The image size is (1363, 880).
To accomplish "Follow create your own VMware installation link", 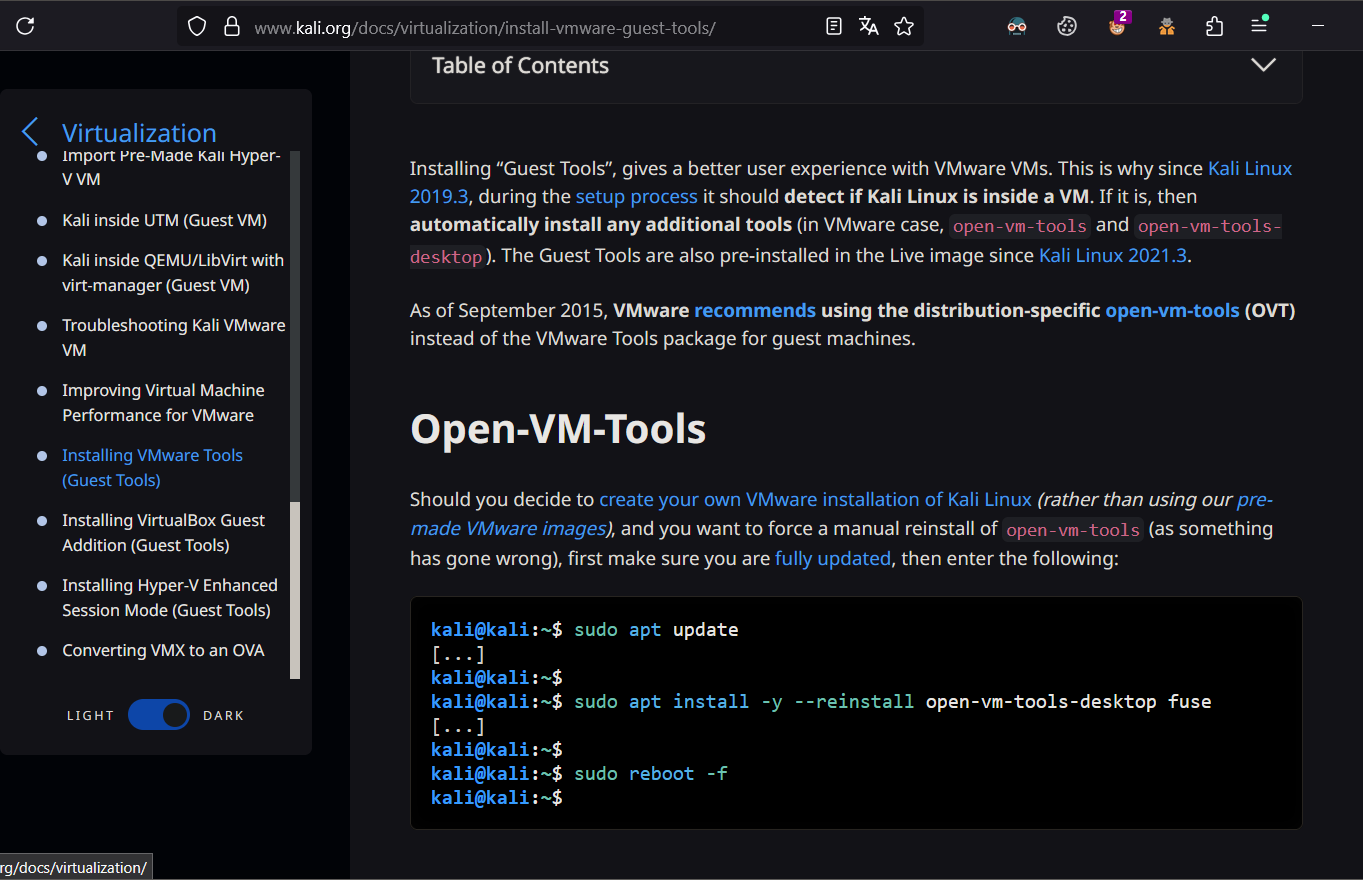I will (815, 499).
